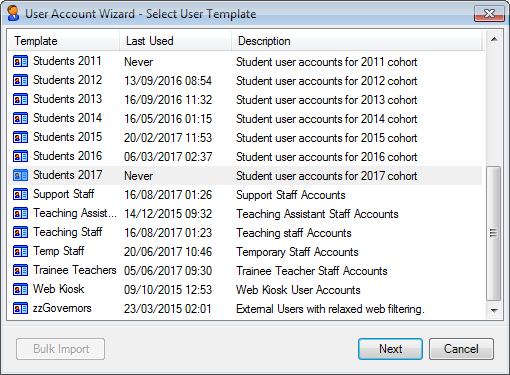Click the Next button

[x=390, y=349]
